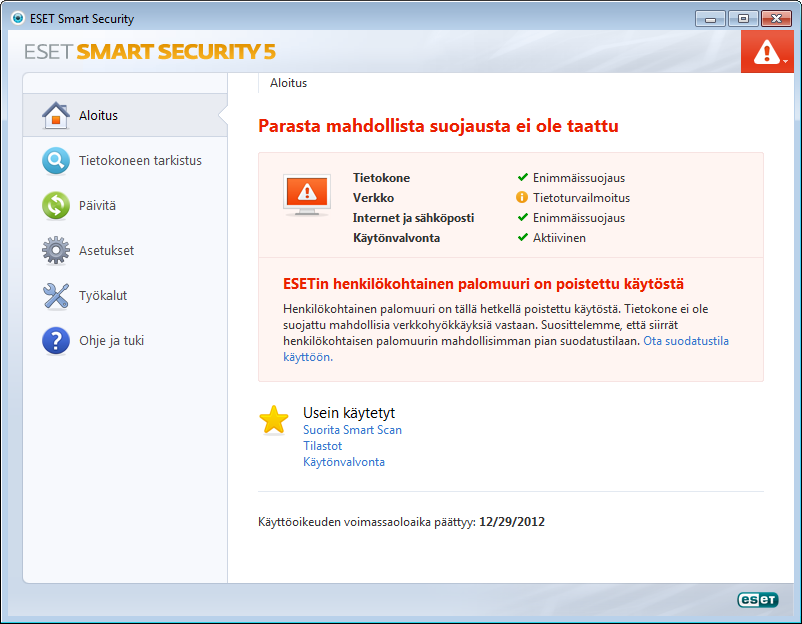This screenshot has width=802, height=624.
Task: Click the Aloitus home icon in sidebar
Action: (56, 115)
